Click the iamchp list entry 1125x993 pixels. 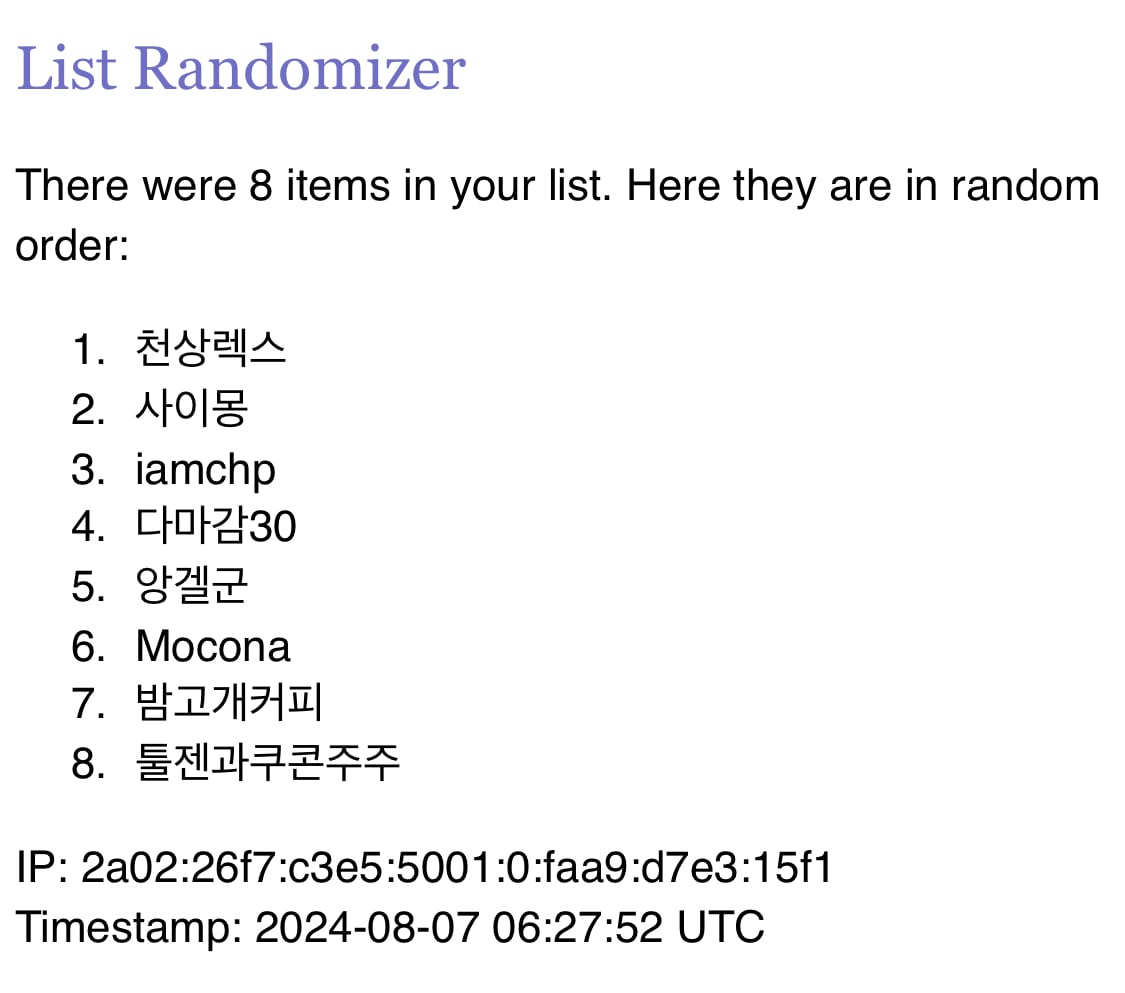[x=205, y=471]
